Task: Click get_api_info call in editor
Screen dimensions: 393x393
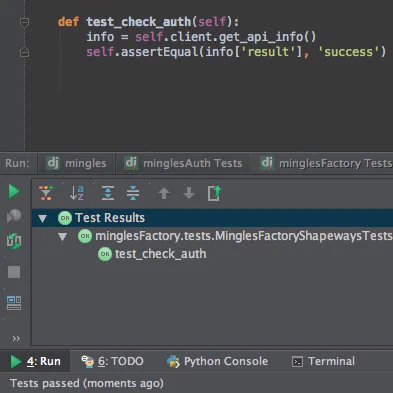Action: click(261, 37)
